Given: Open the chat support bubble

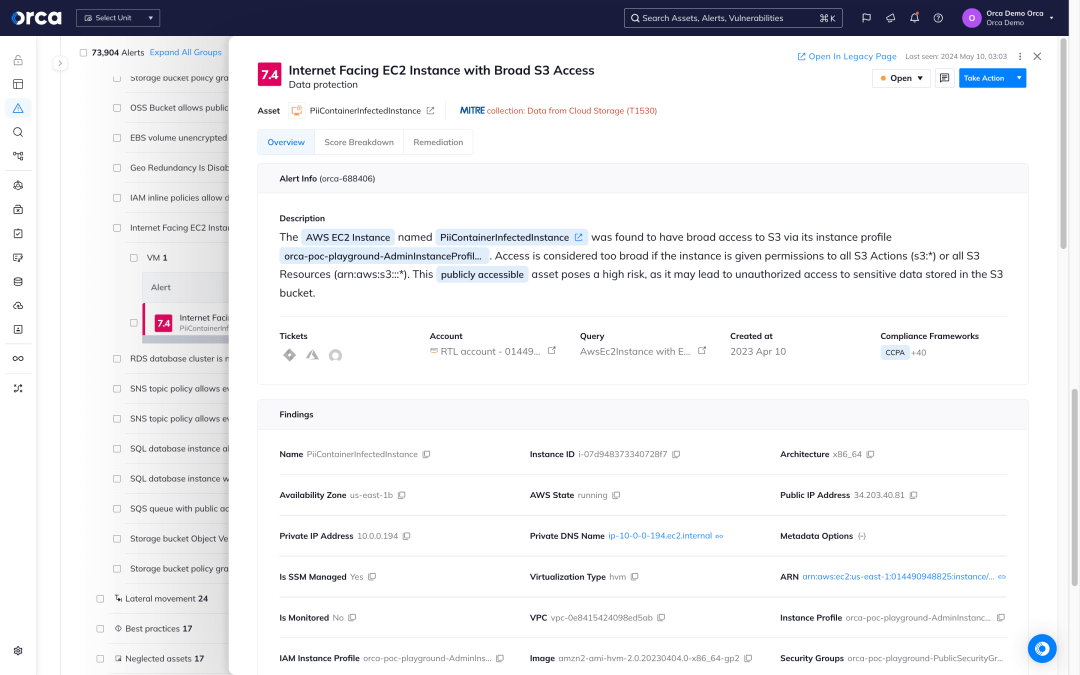Looking at the screenshot, I should tap(1042, 648).
